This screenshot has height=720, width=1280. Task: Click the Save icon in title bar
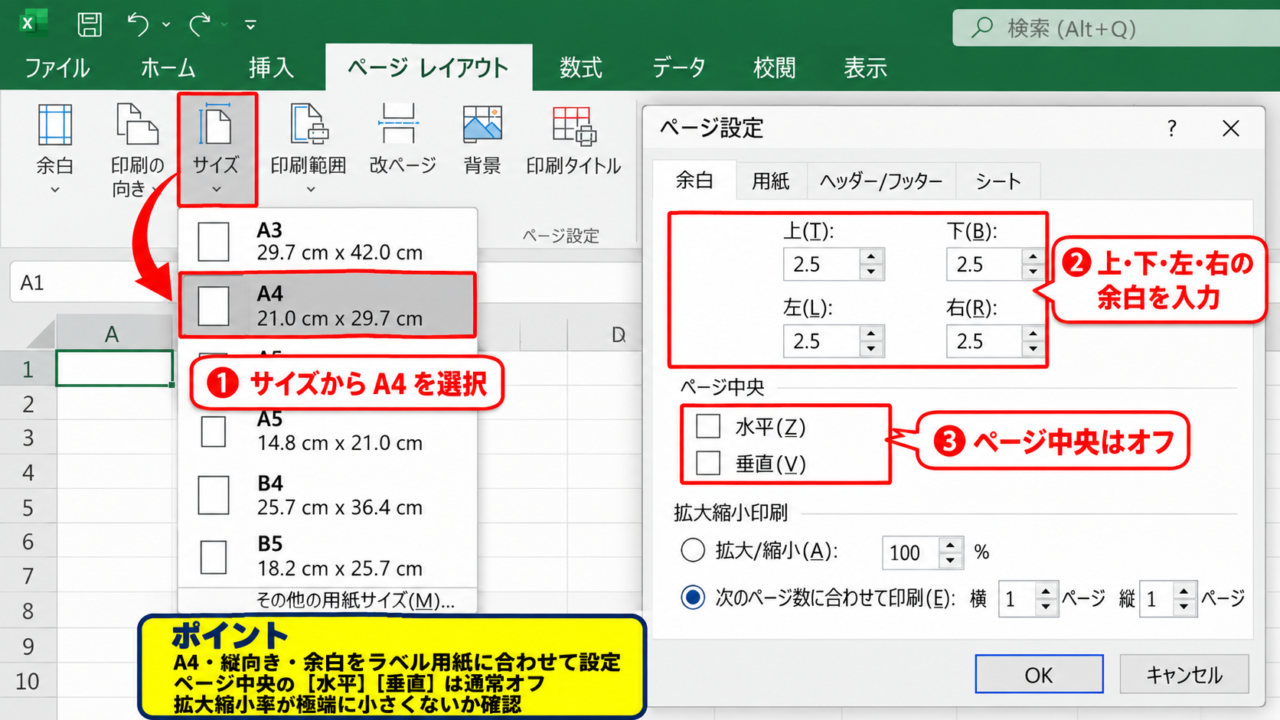click(89, 23)
